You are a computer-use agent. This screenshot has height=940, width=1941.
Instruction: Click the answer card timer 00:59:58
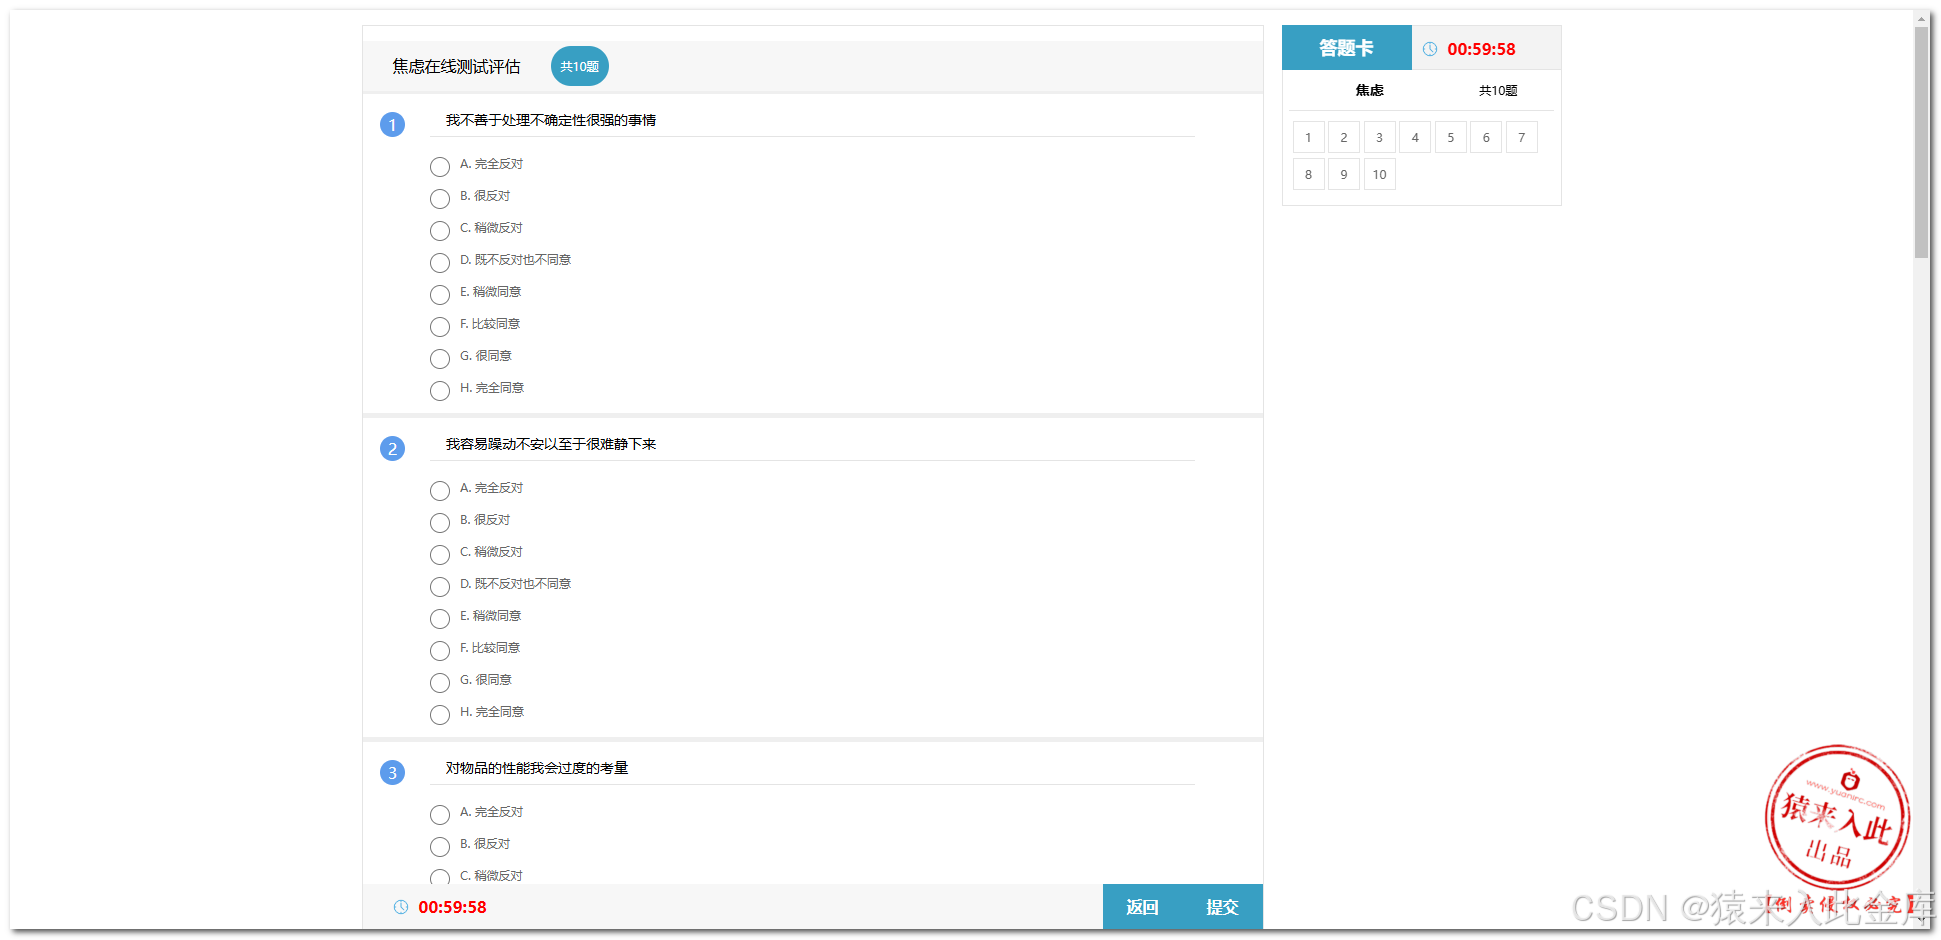coord(1481,49)
